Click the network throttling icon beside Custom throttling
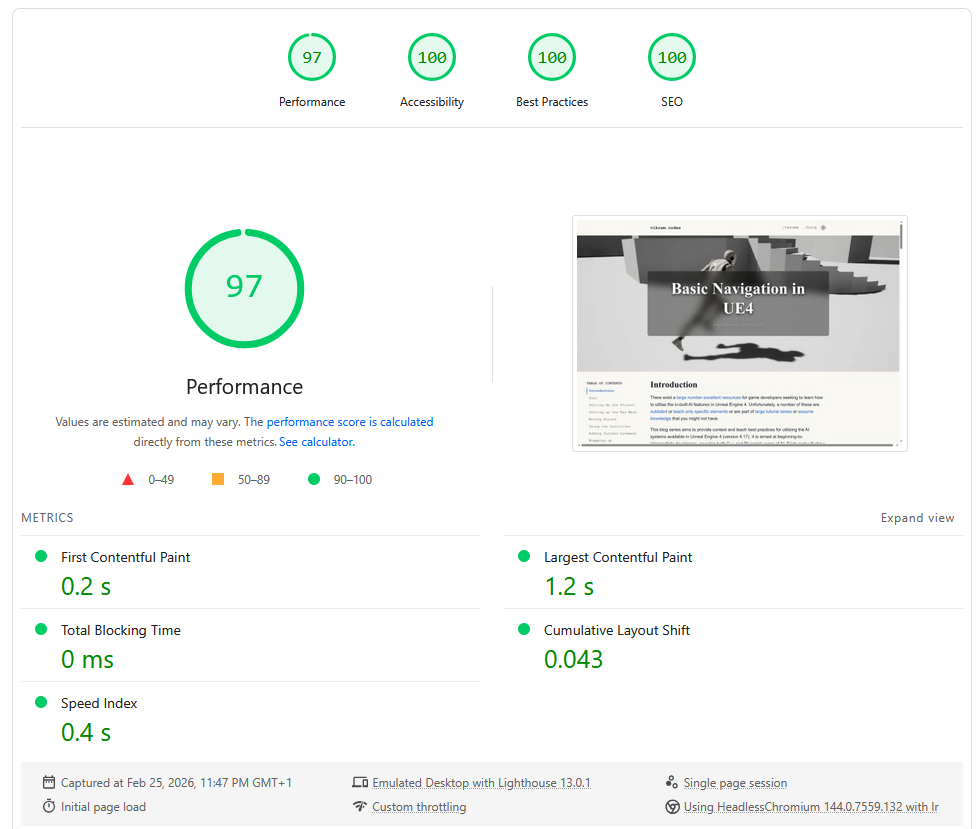Screen dimensions: 980x829 click(360, 807)
